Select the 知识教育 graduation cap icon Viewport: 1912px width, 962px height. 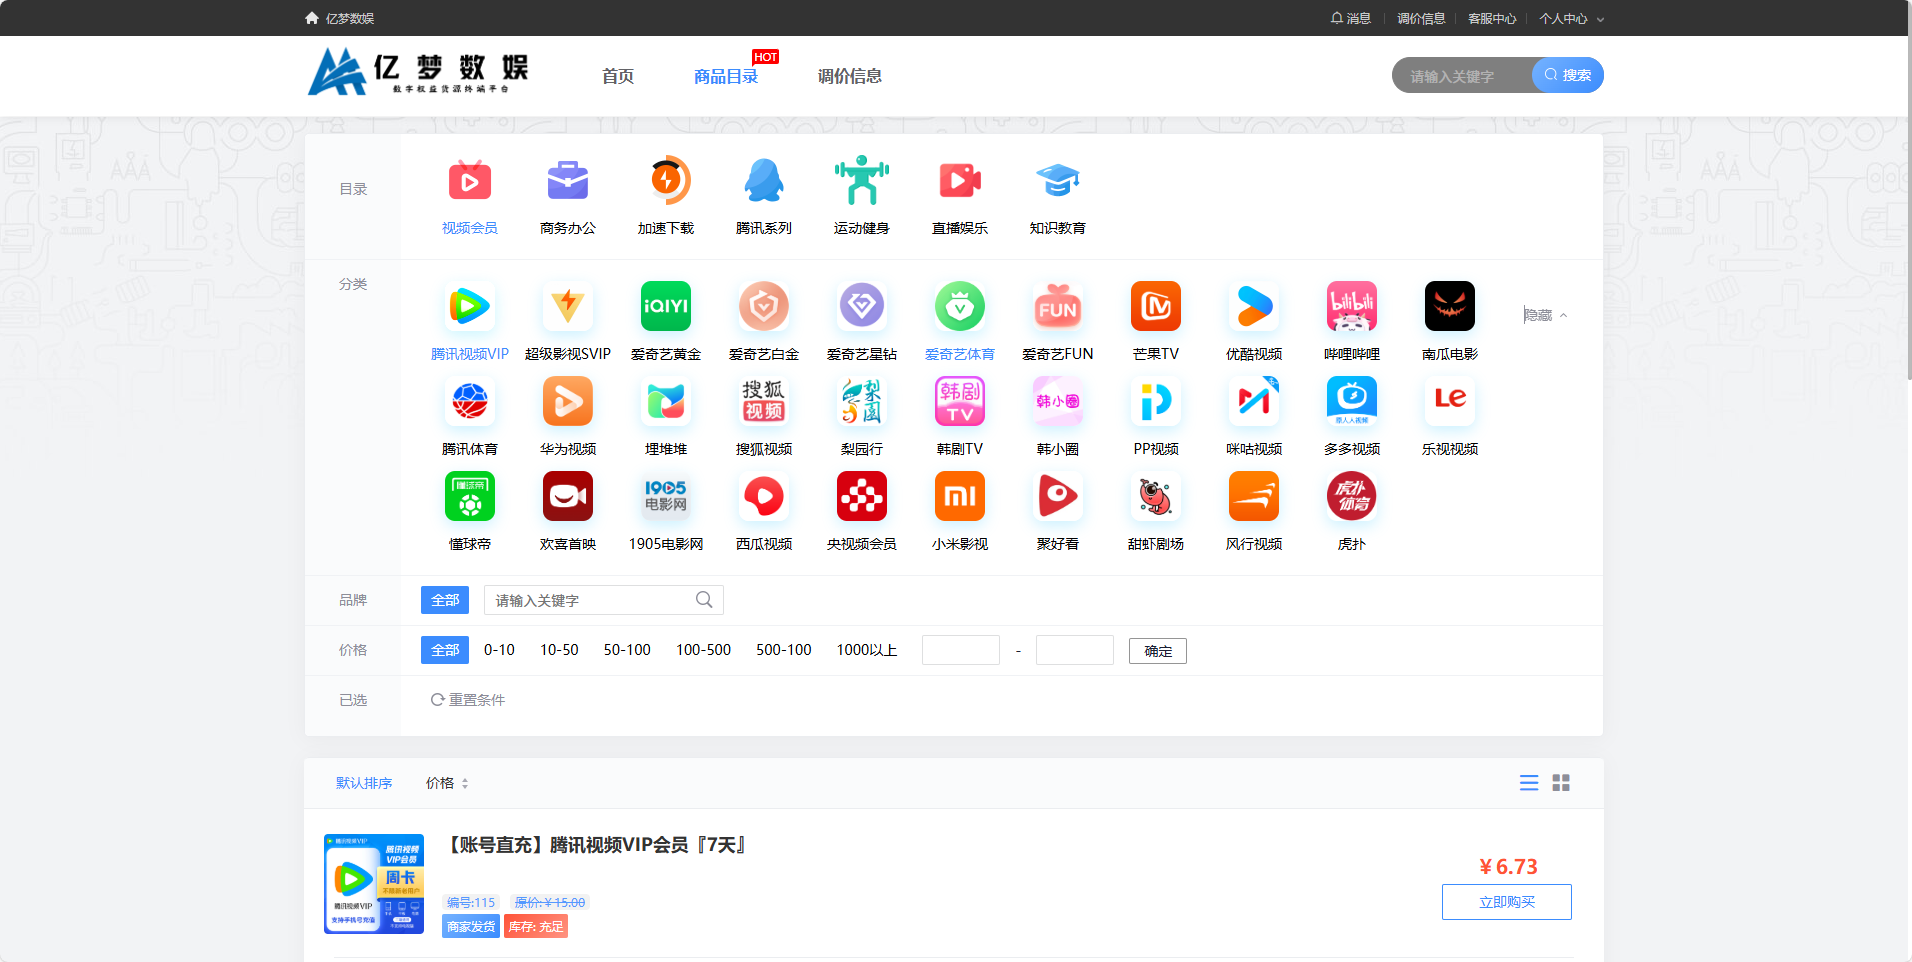pyautogui.click(x=1058, y=182)
